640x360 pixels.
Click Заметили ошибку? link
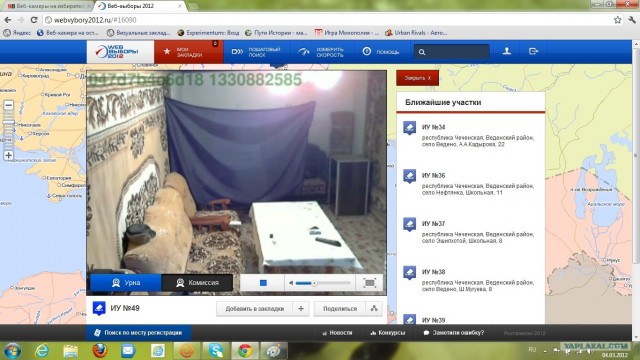(x=453, y=333)
